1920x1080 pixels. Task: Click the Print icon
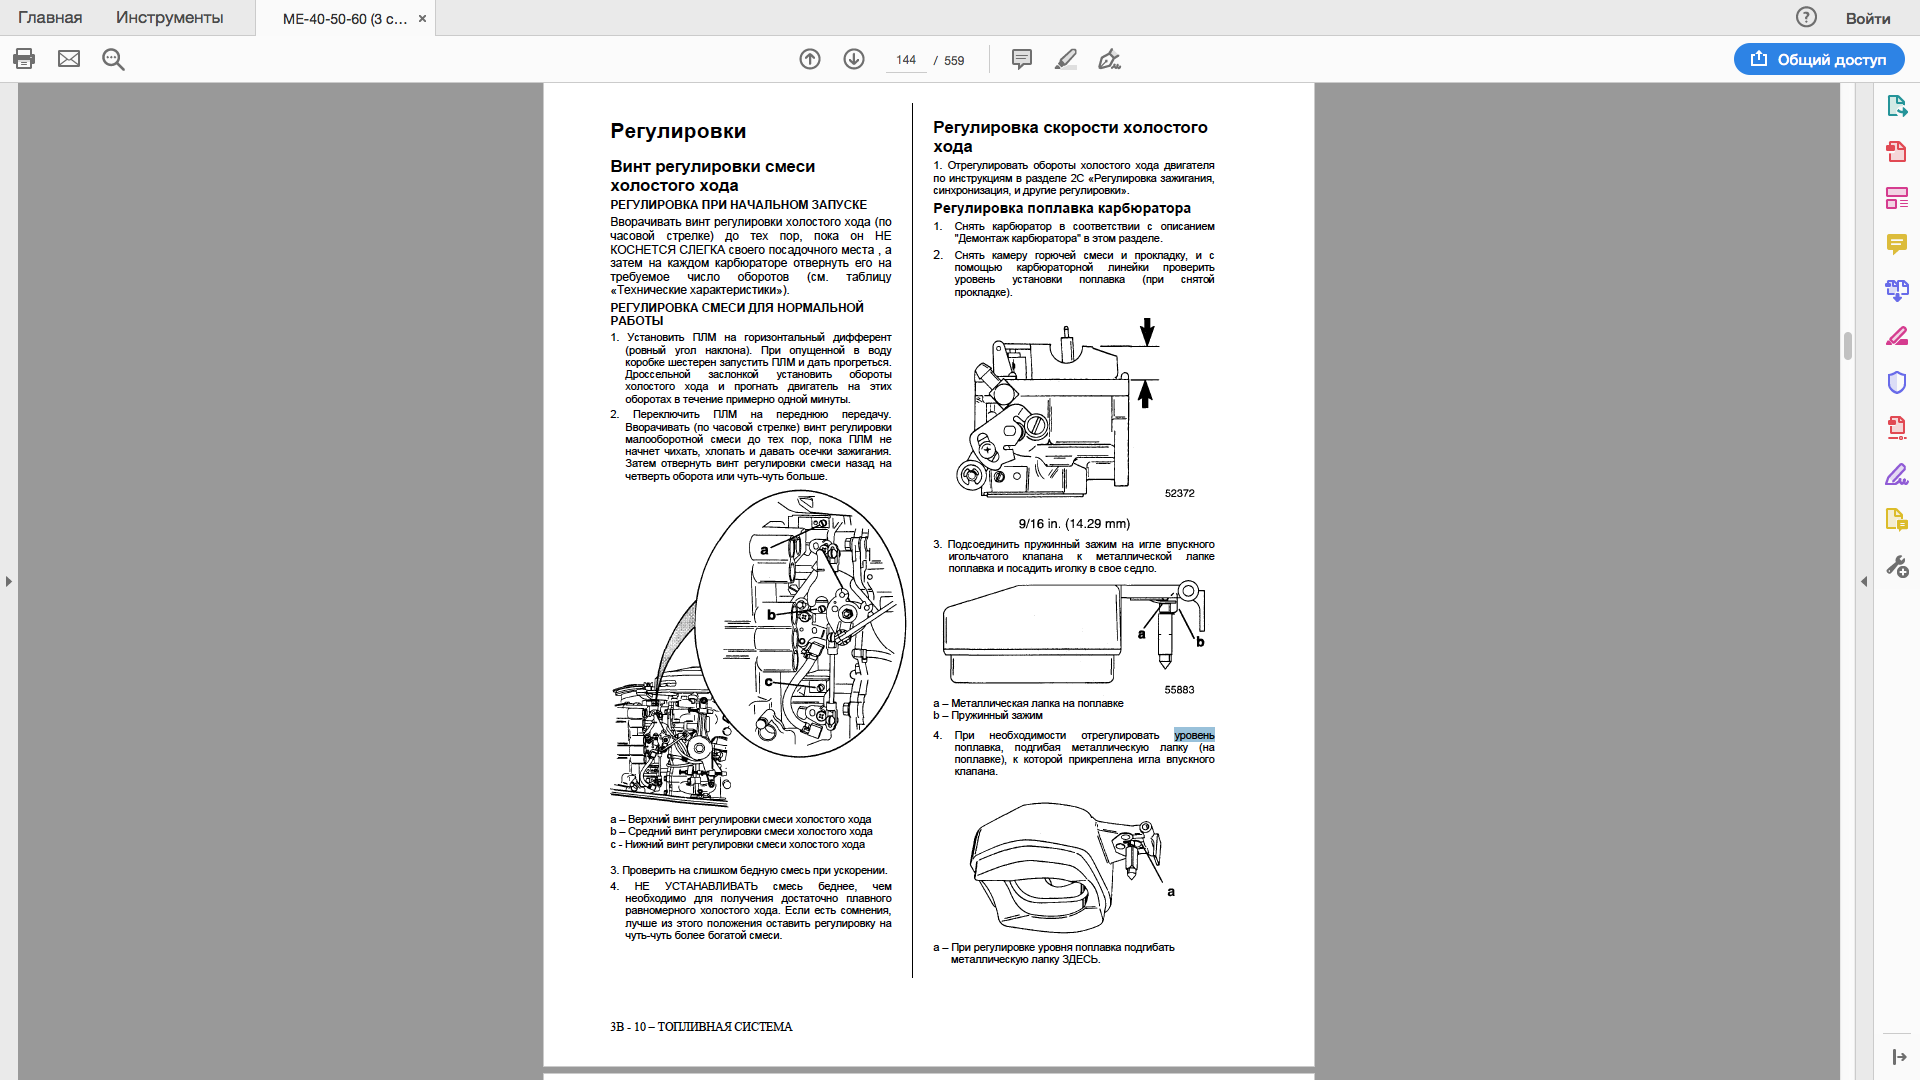coord(24,59)
